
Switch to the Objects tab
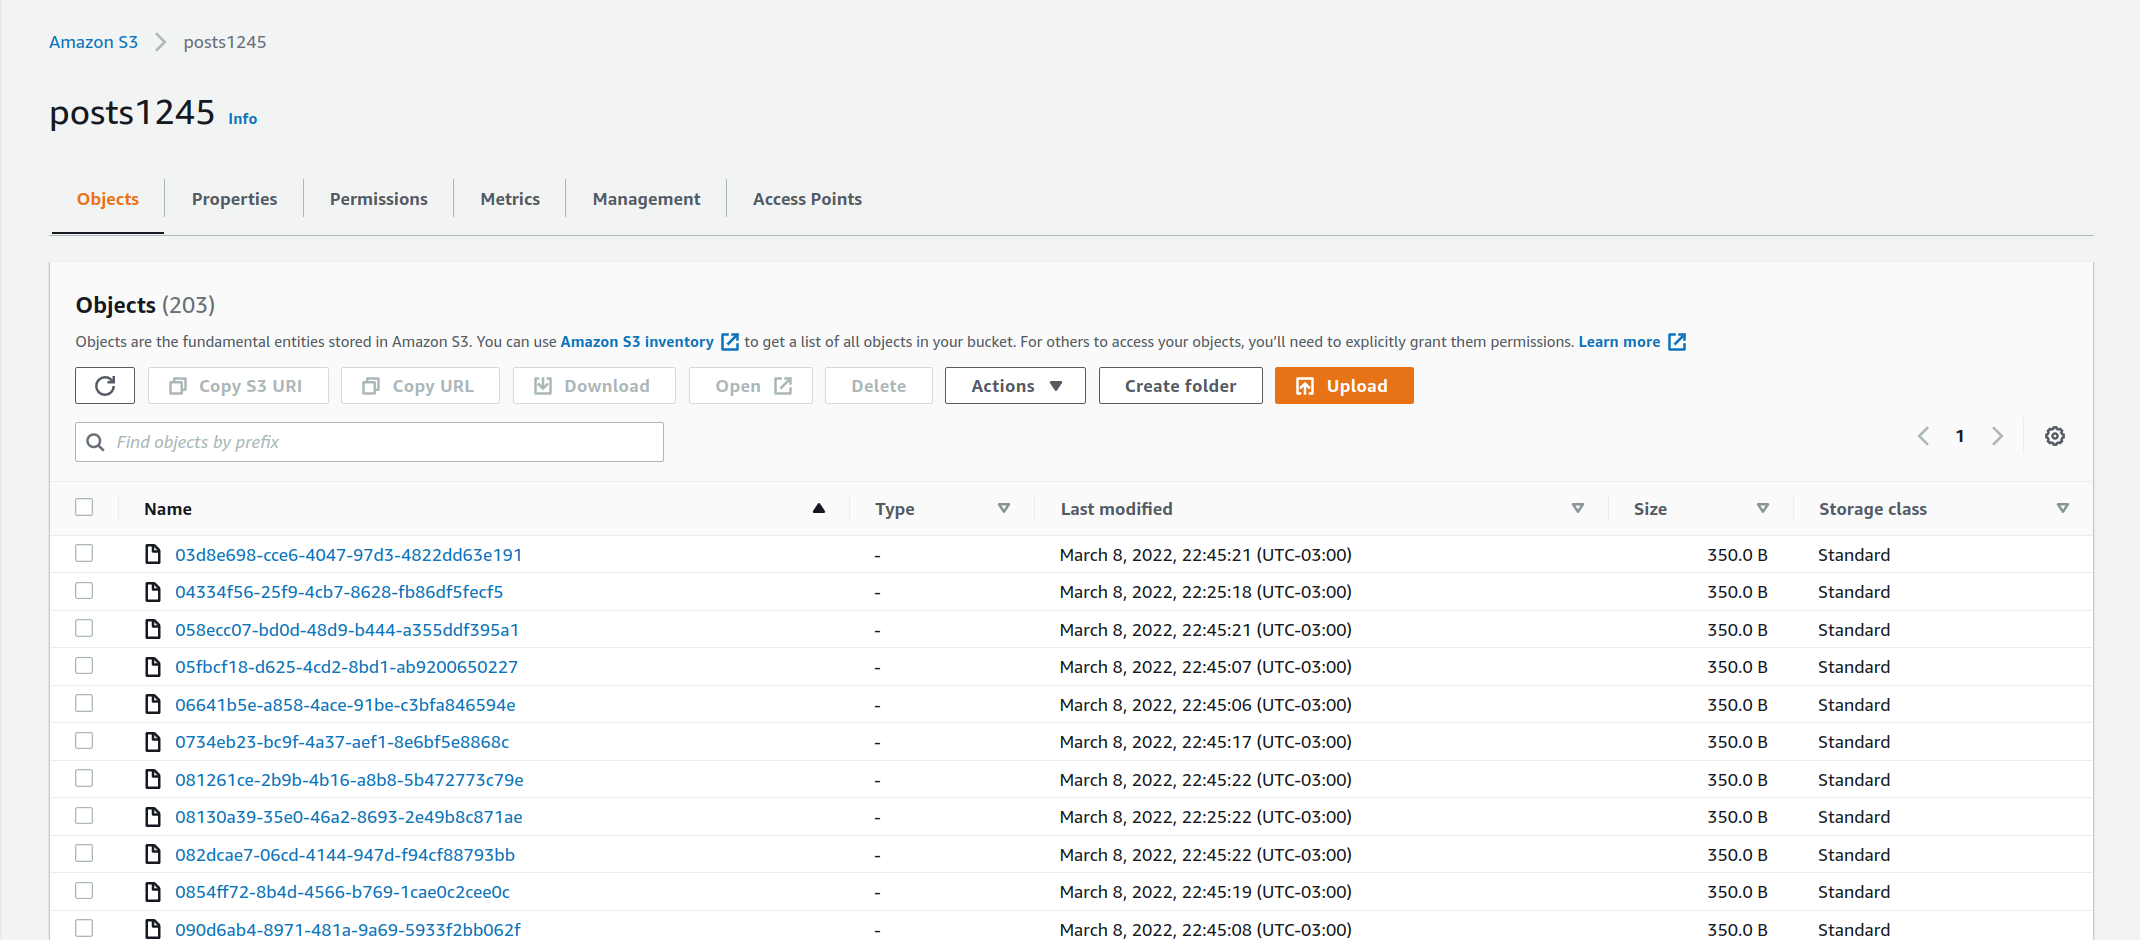pos(108,199)
